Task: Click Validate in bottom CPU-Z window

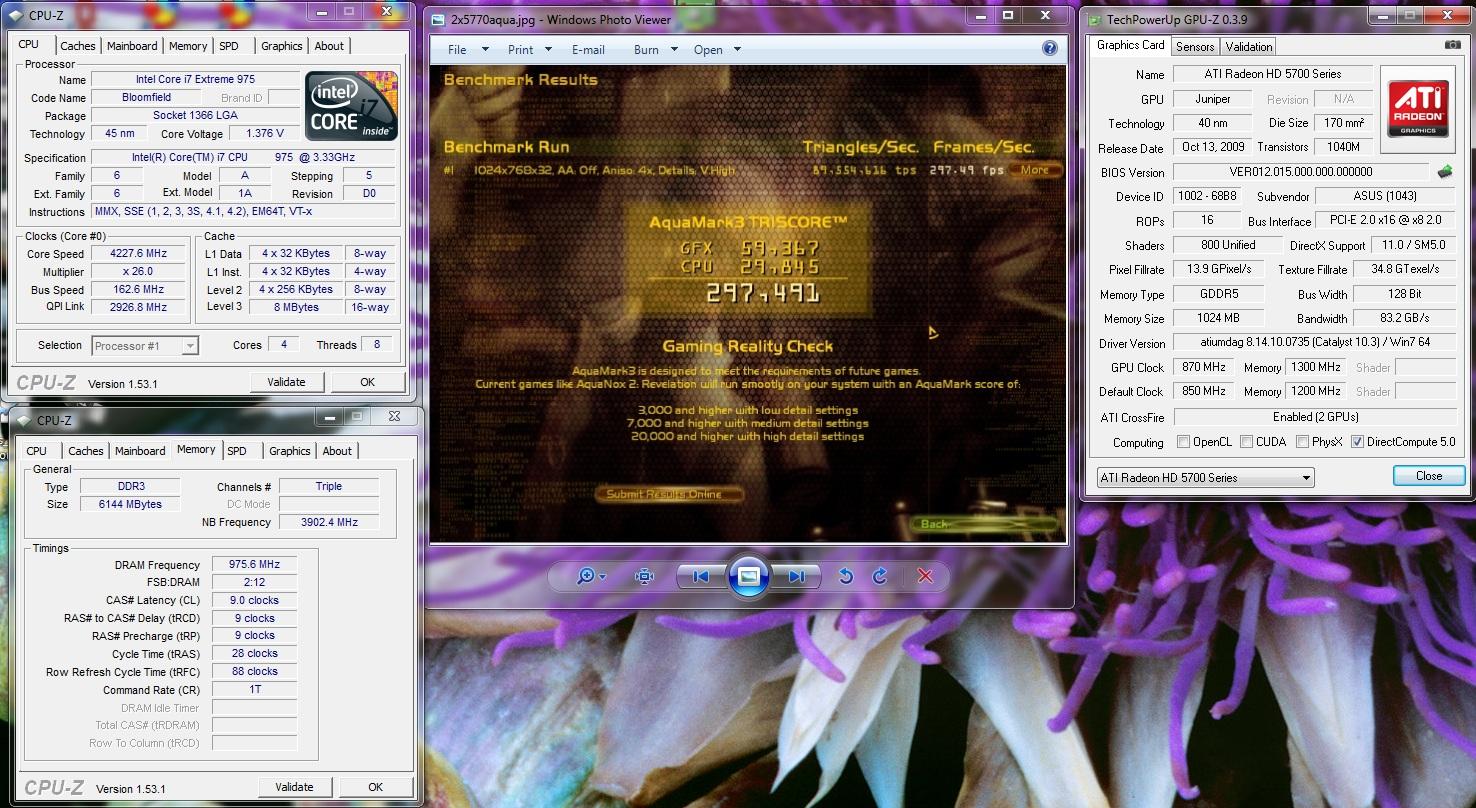Action: (294, 787)
